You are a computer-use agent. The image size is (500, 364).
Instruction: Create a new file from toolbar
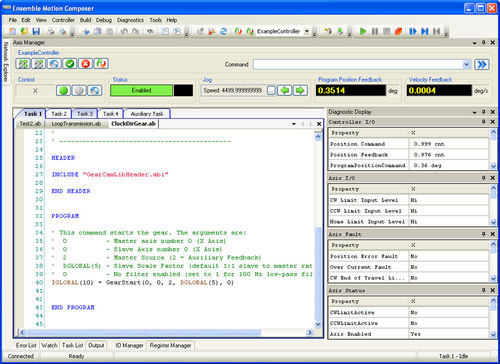[12, 31]
